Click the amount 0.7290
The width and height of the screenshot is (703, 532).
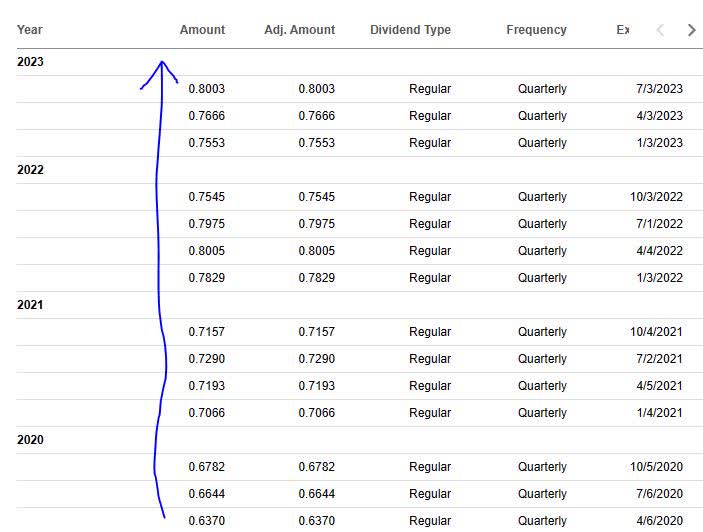pyautogui.click(x=207, y=359)
